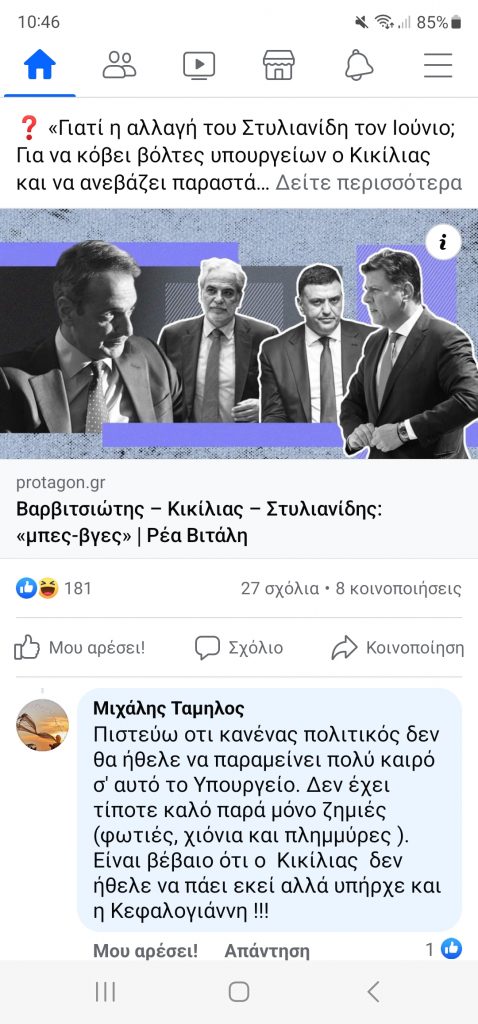Screen dimensions: 478x1024
Task: Open the Friends tab icon
Action: [120, 65]
